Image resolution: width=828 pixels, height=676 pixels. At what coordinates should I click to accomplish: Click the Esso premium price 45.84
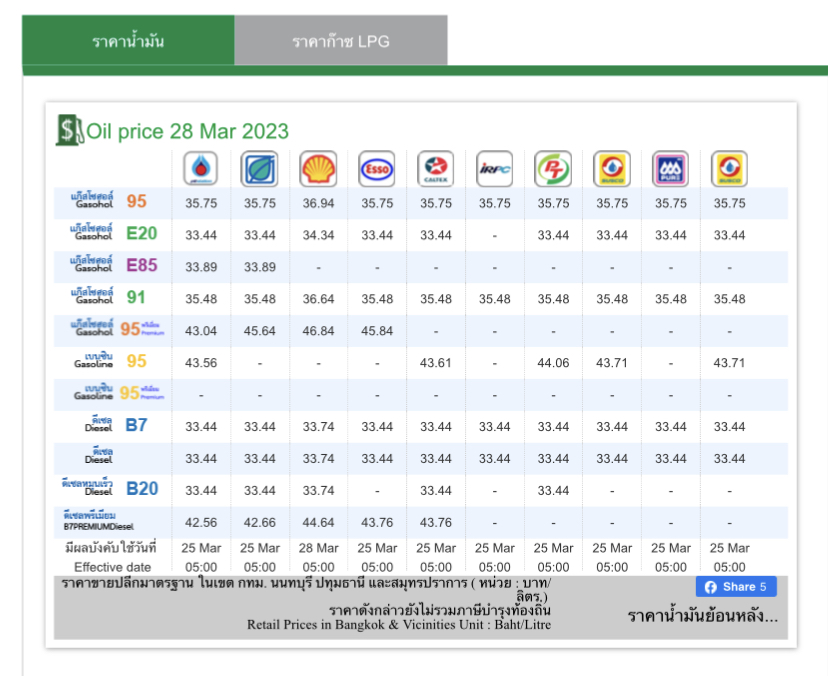pyautogui.click(x=377, y=331)
